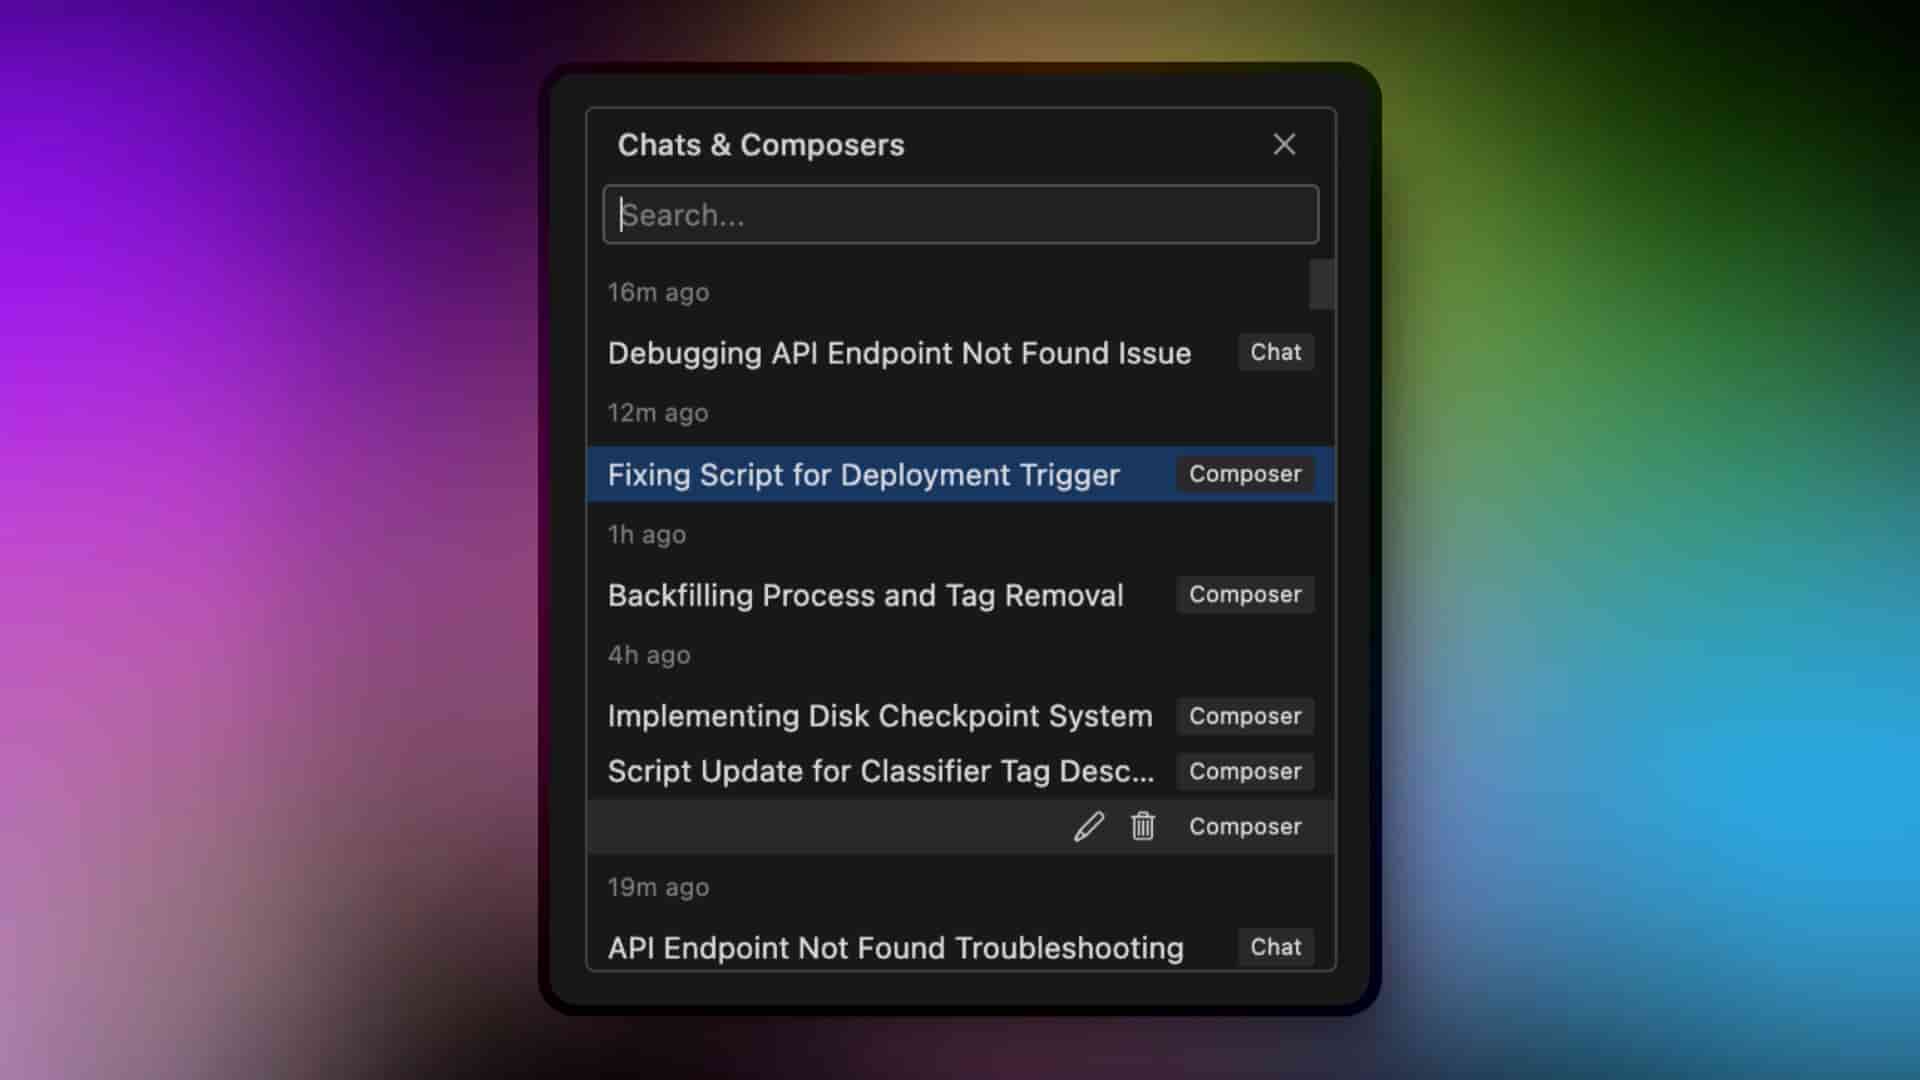Click '16m ago' timestamp section header

point(659,291)
